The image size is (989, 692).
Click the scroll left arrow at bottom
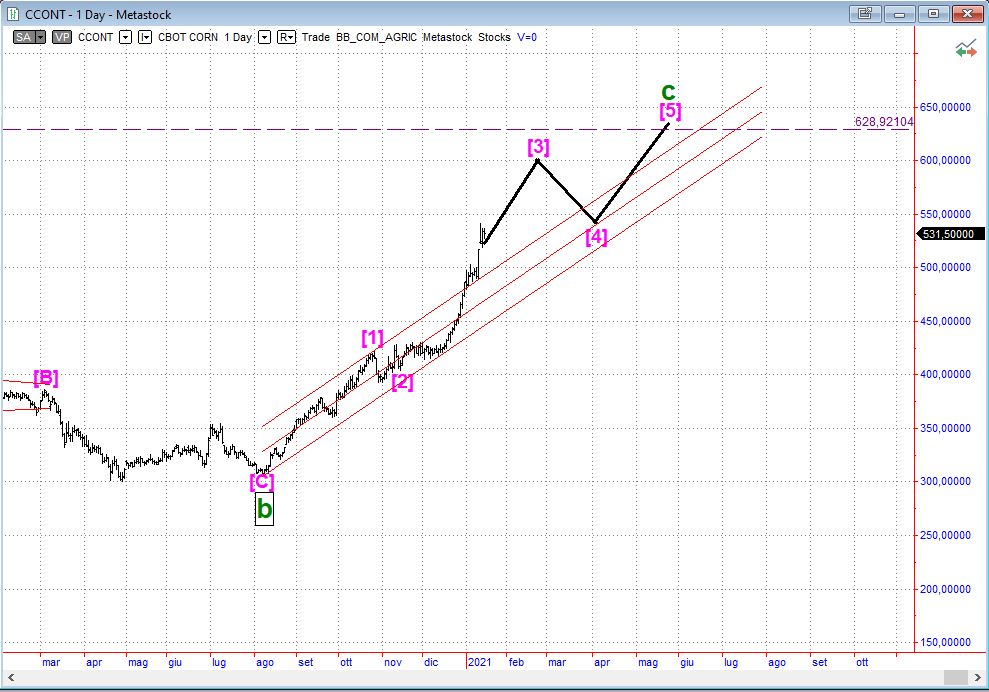[10, 678]
